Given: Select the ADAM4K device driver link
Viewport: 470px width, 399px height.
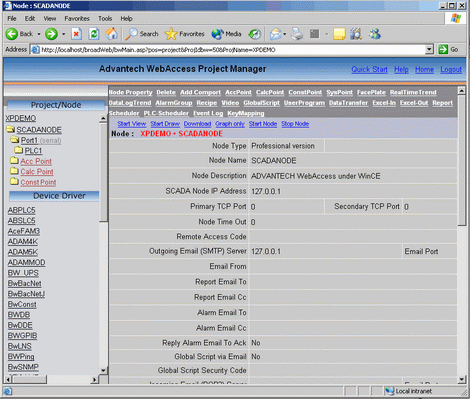Looking at the screenshot, I should [23, 241].
